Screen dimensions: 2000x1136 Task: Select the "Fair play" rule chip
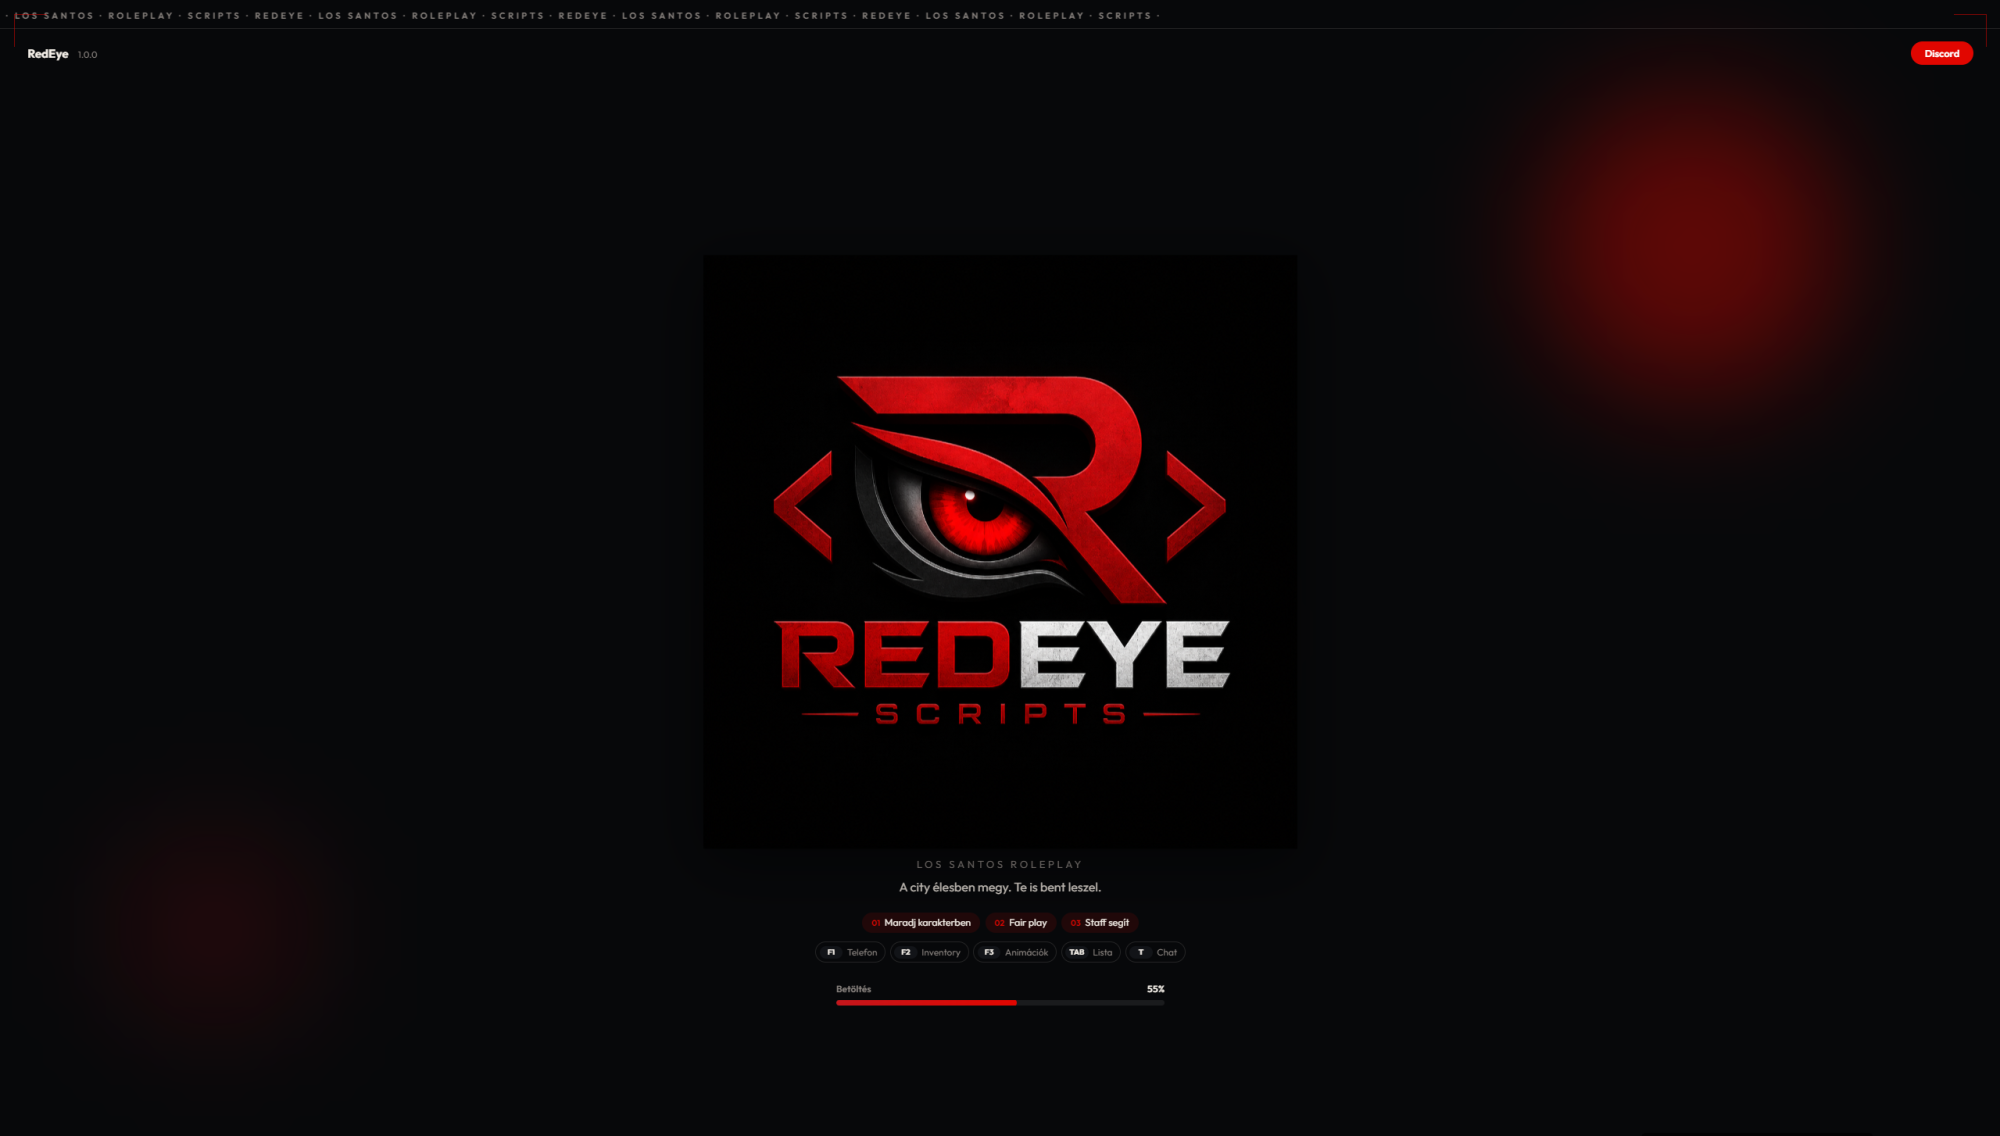coord(1020,923)
